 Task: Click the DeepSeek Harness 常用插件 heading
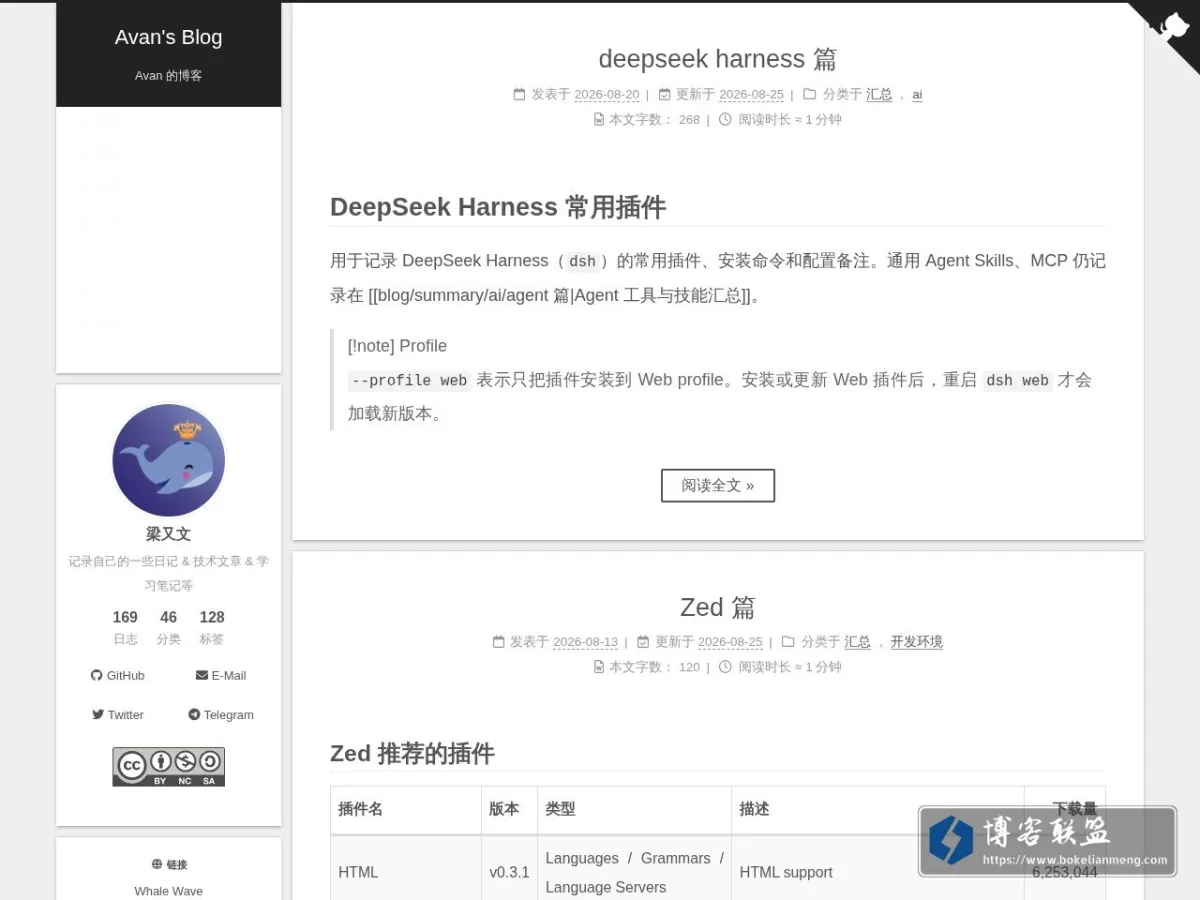point(498,207)
